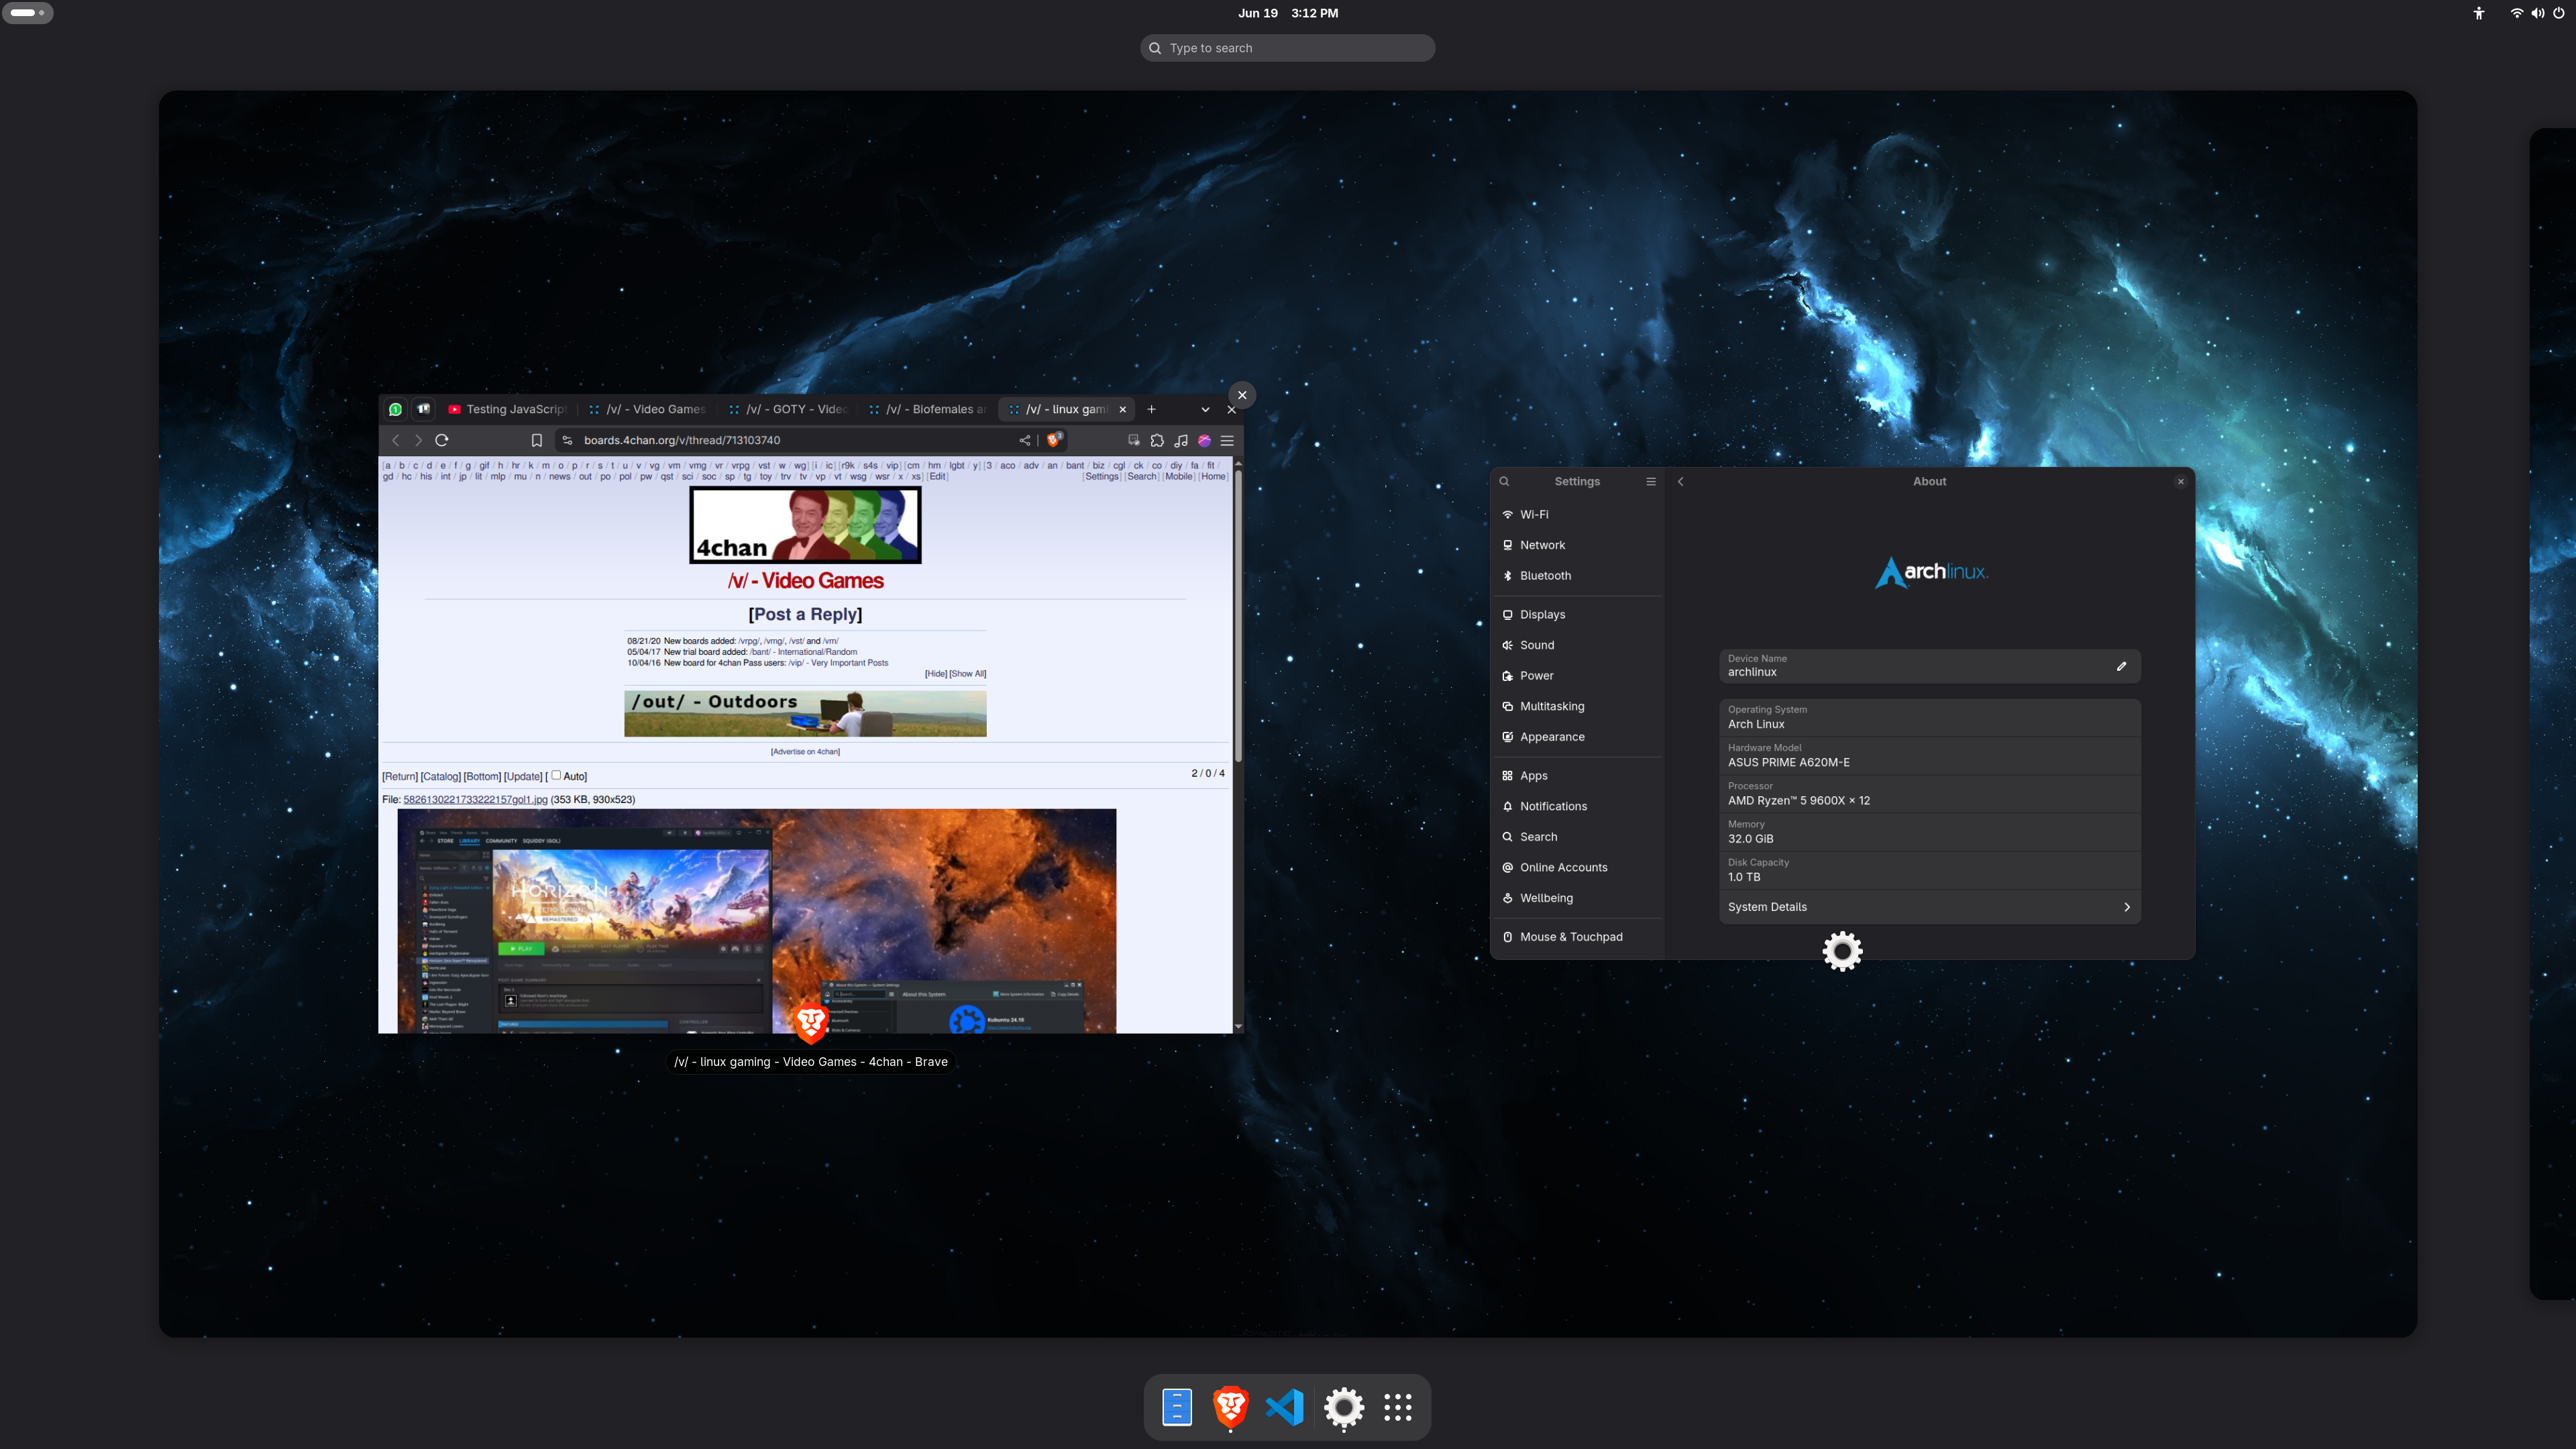Select Mouse & Touchpad in Settings sidebar
Viewport: 2576px width, 1449px height.
[1578, 937]
